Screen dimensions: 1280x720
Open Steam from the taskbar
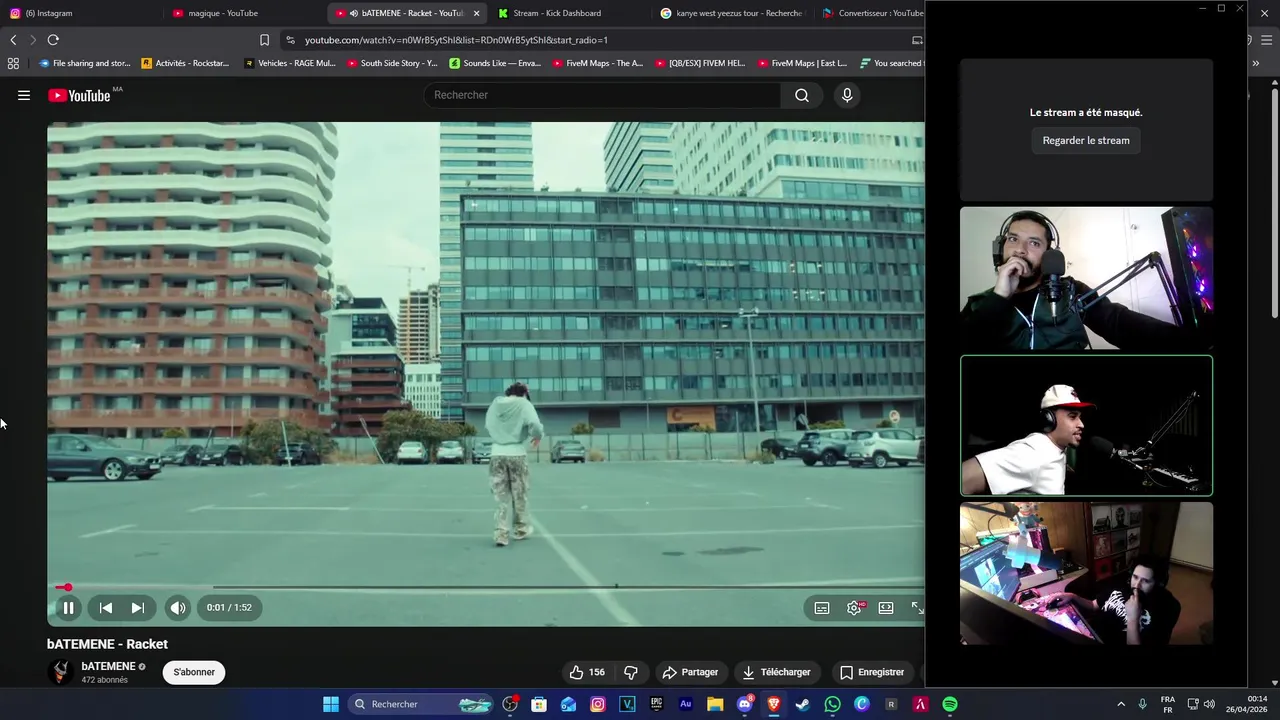pos(802,704)
